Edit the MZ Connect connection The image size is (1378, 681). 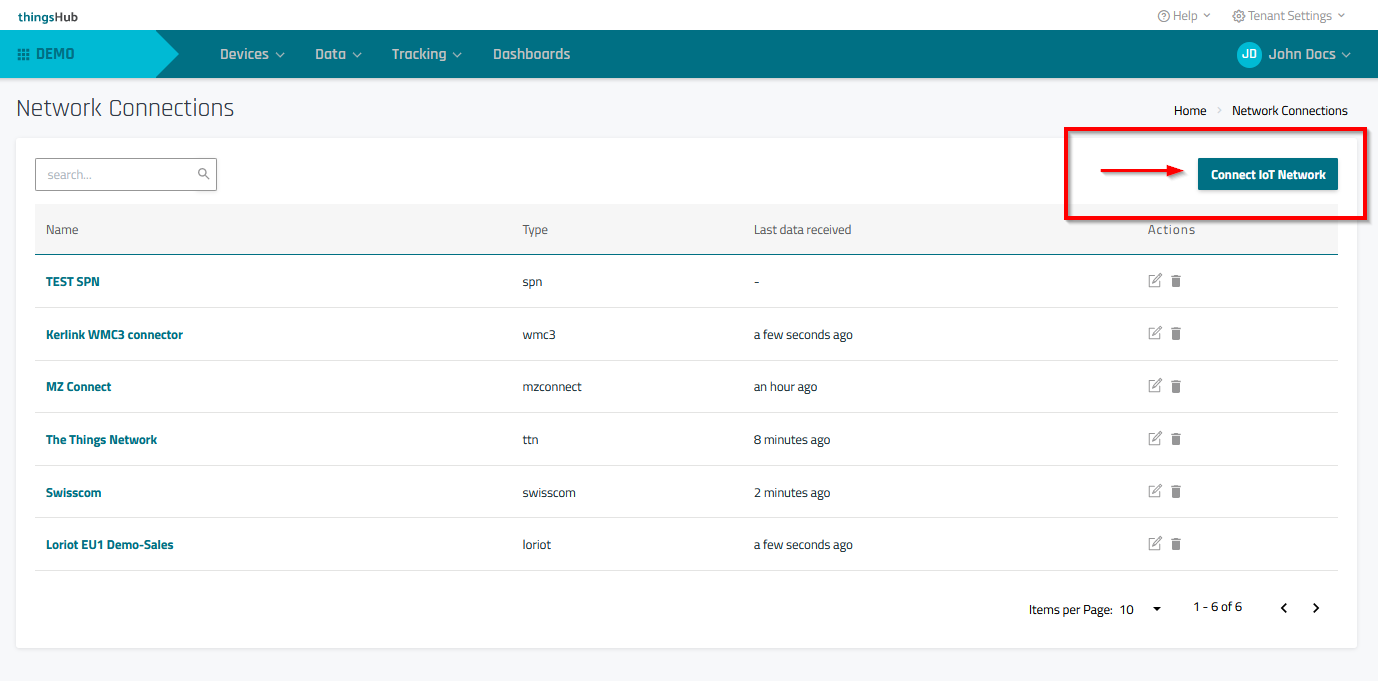(x=1155, y=386)
